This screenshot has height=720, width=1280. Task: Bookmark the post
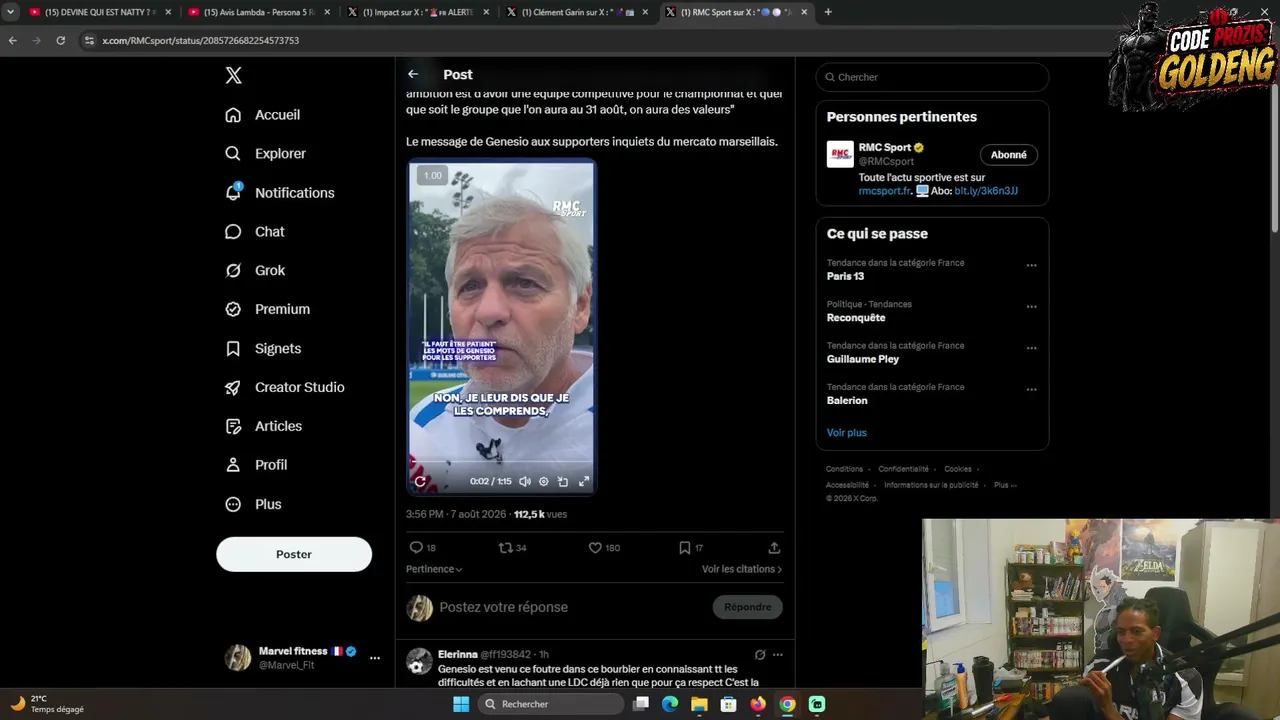[x=685, y=548]
